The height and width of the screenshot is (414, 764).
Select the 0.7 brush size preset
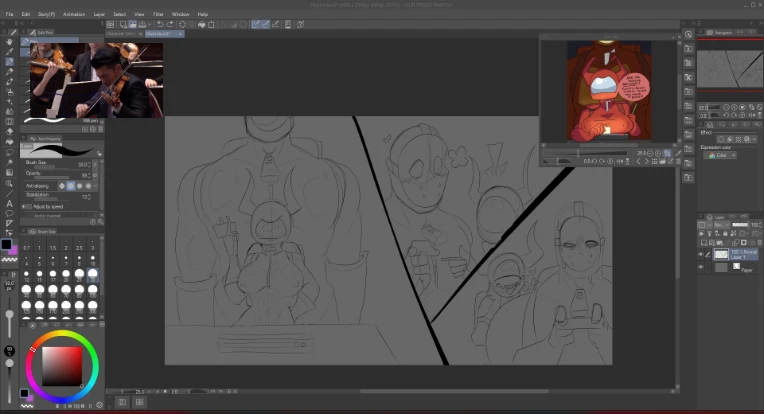point(26,244)
